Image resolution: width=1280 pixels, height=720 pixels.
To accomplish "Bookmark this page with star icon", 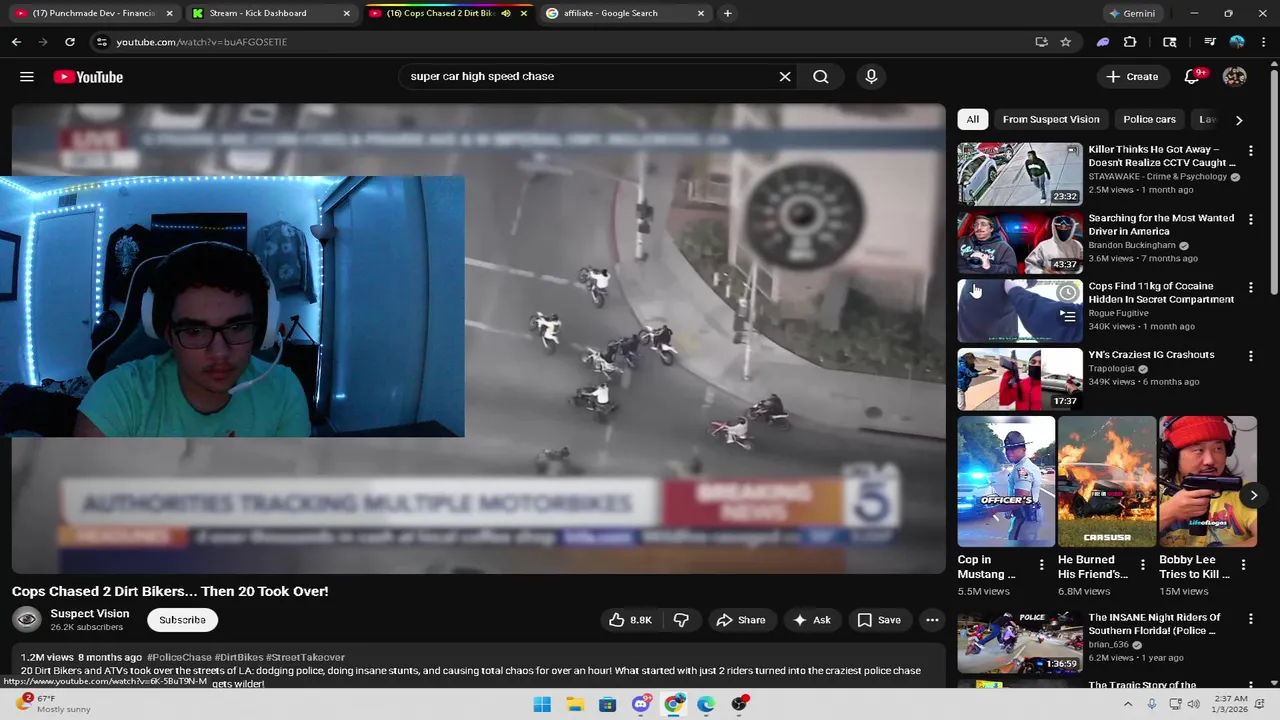I will point(1066,42).
